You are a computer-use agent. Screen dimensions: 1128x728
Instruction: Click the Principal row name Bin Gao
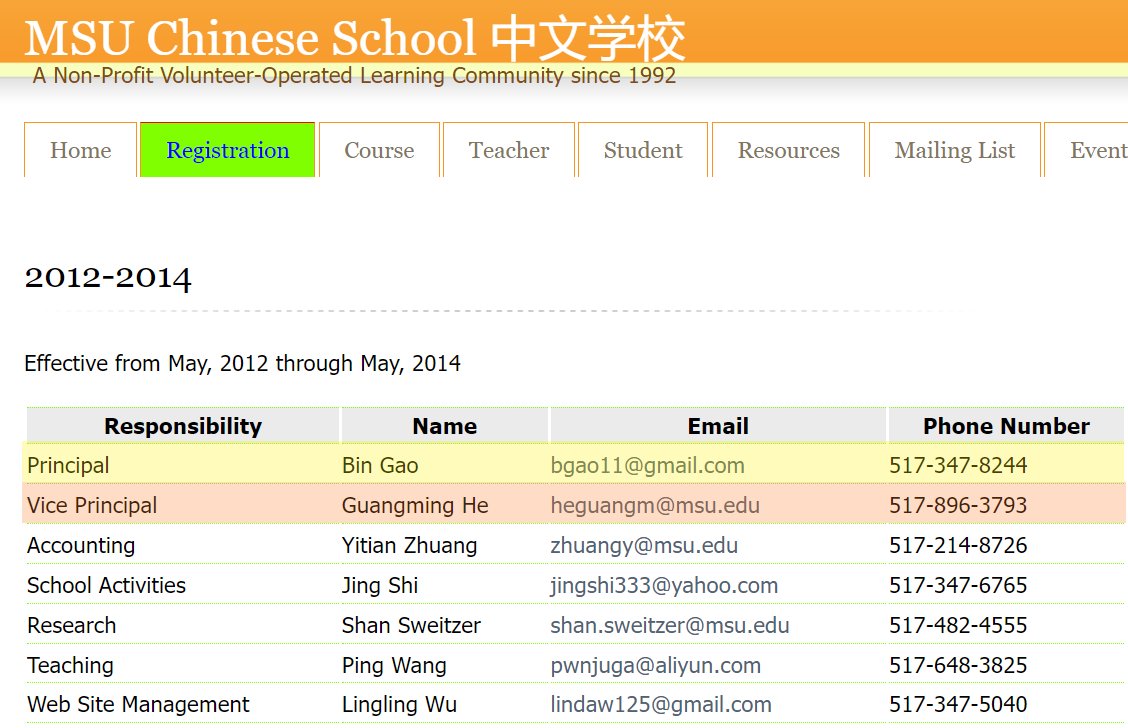pyautogui.click(x=380, y=465)
